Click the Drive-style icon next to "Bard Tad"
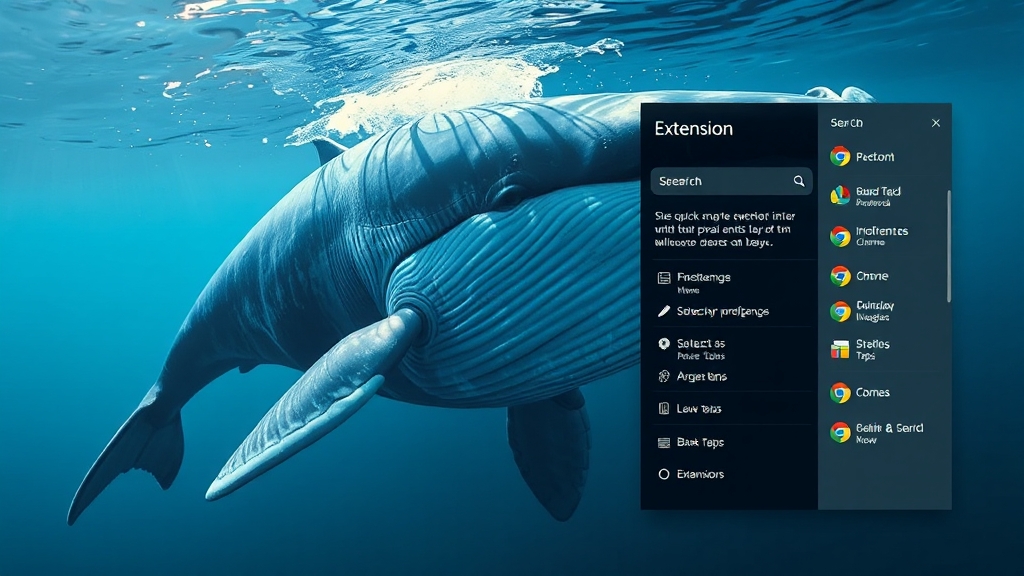The image size is (1024, 576). (840, 196)
